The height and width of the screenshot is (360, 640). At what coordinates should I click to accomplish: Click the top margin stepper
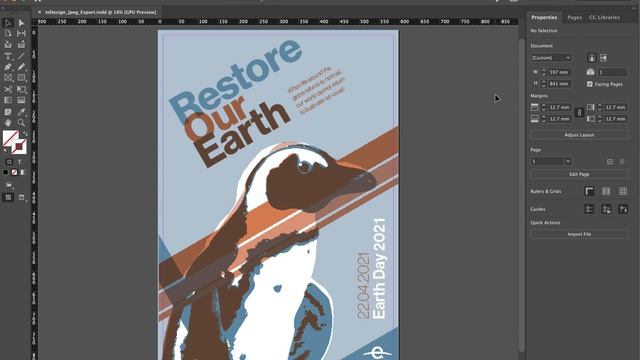[543, 107]
